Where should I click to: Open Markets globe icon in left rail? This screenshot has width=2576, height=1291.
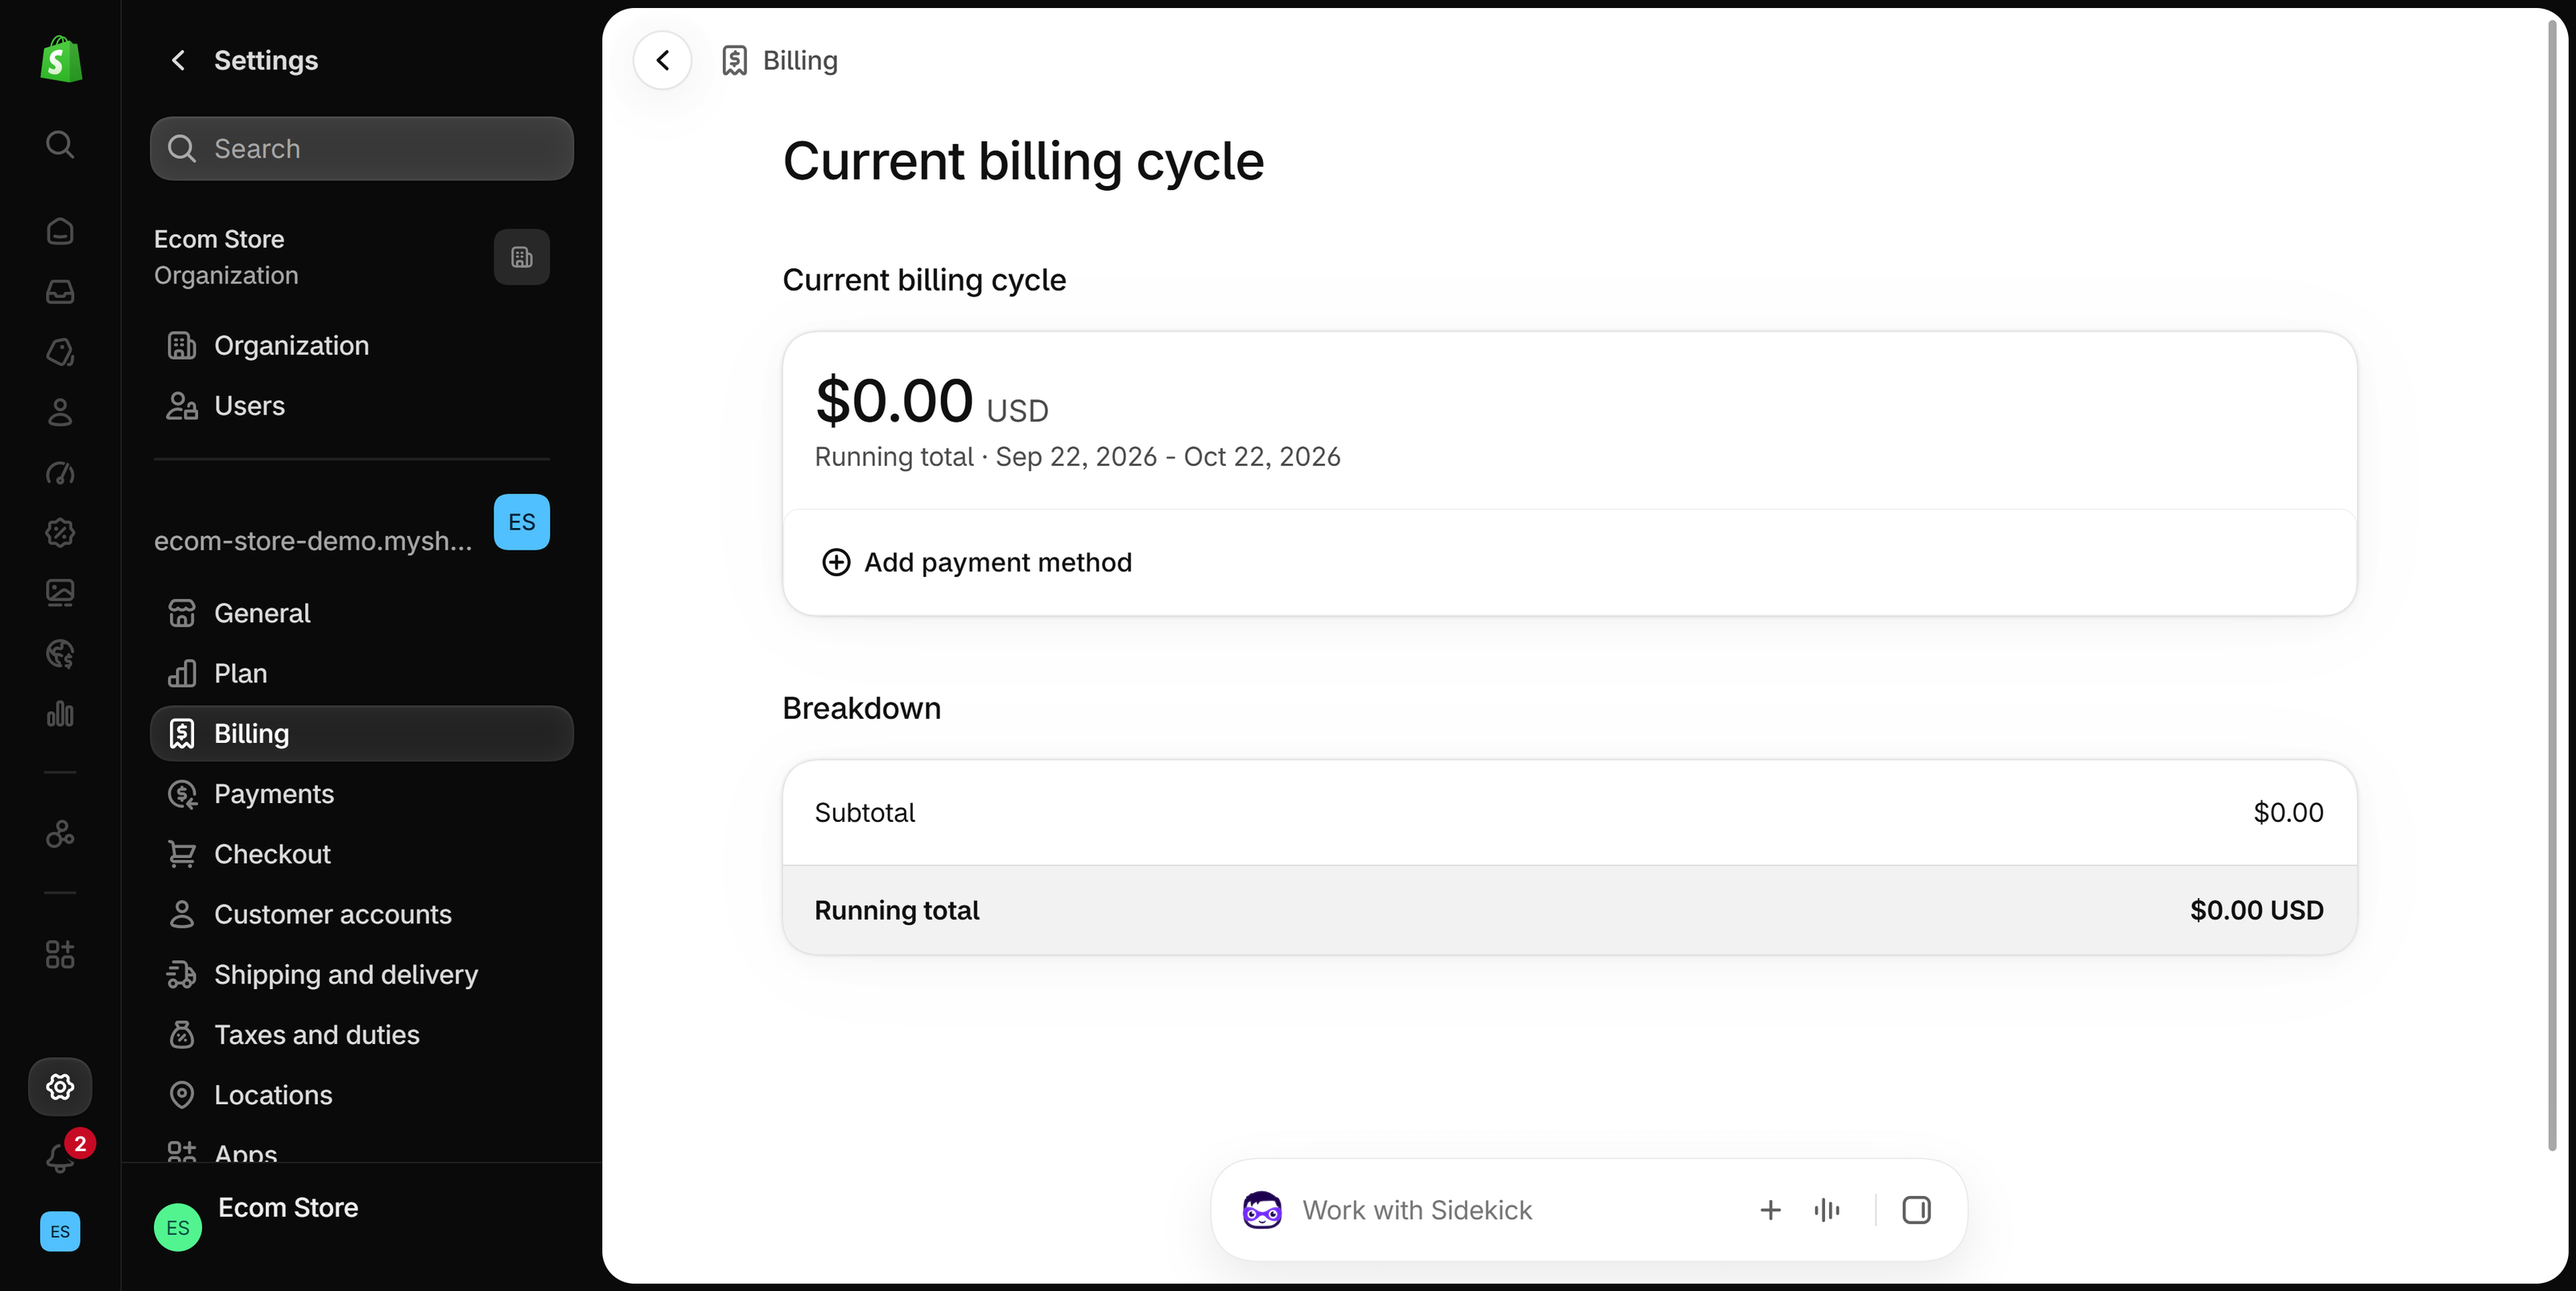click(x=60, y=654)
